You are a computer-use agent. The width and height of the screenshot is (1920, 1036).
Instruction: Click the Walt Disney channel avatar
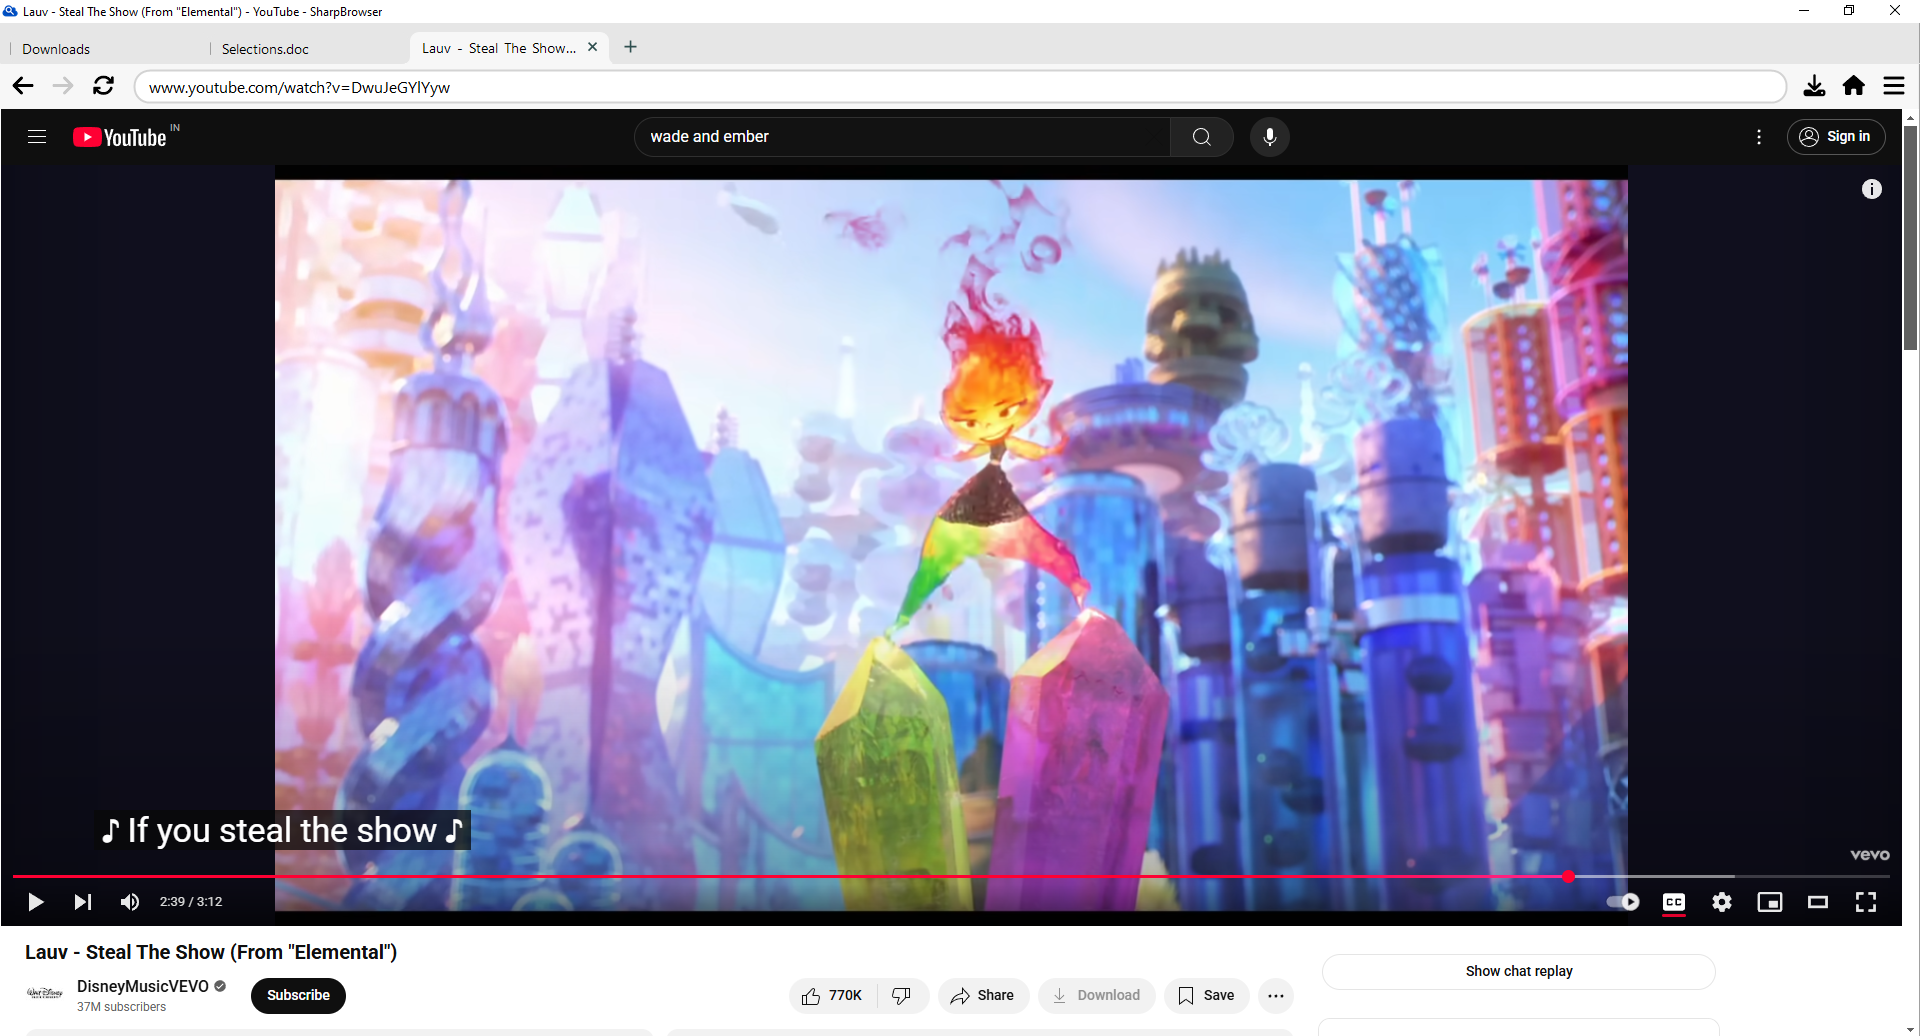point(44,994)
